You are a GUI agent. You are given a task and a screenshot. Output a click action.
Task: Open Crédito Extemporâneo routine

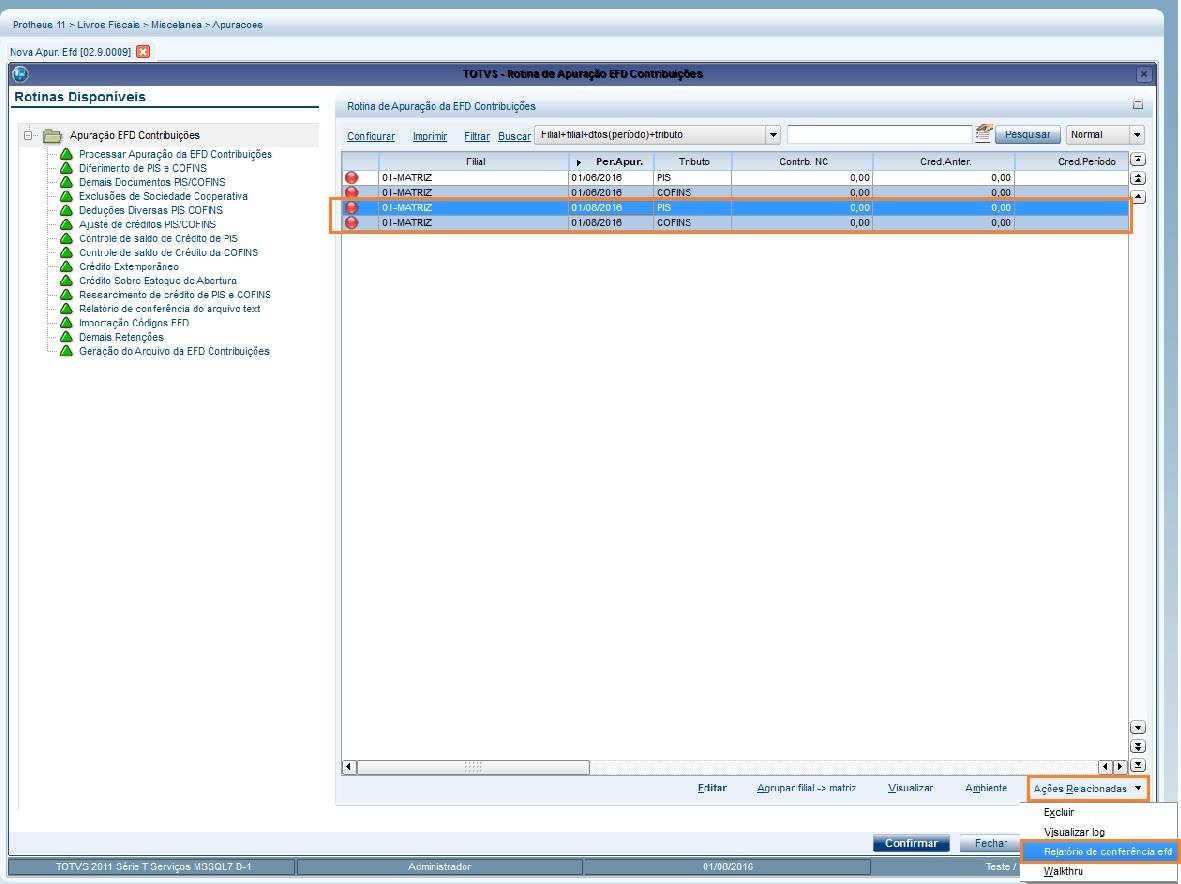[129, 267]
